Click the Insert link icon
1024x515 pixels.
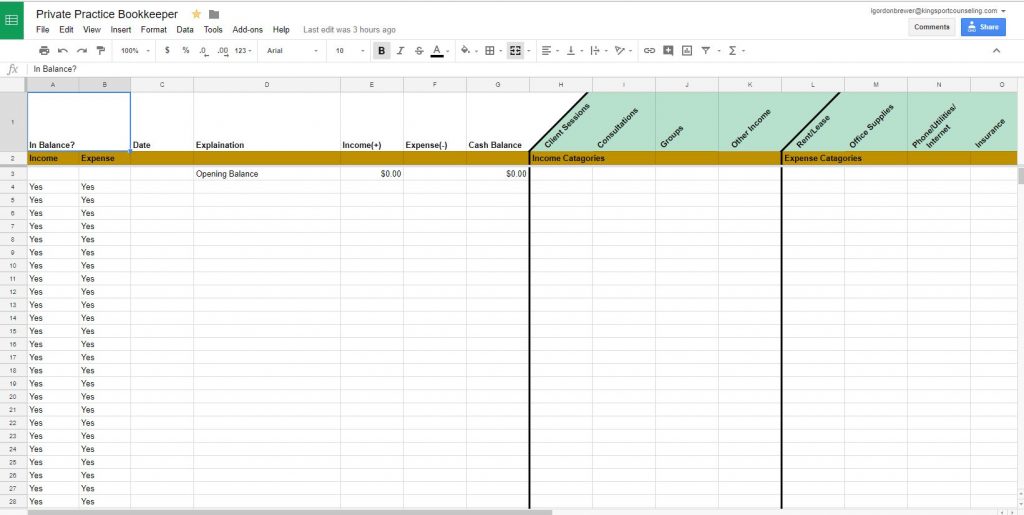(x=649, y=50)
